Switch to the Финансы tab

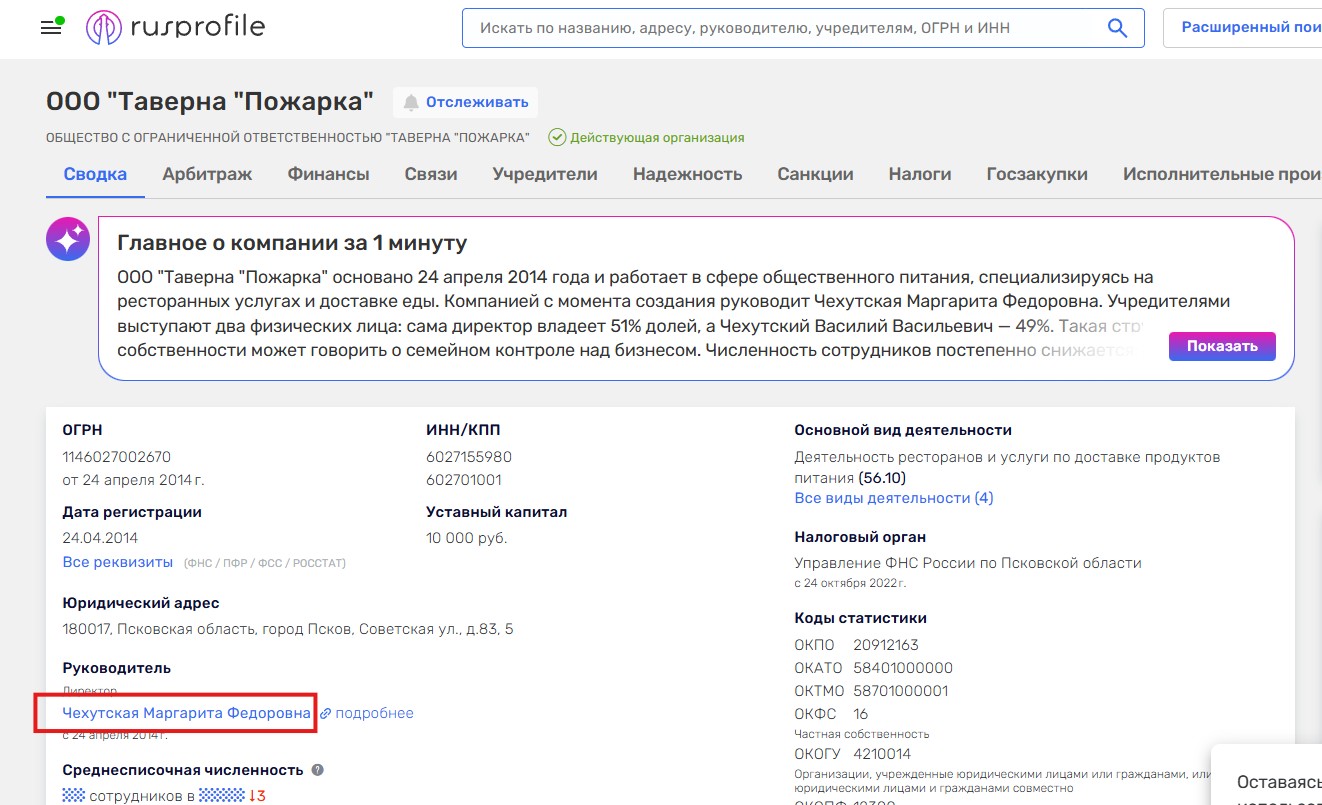pyautogui.click(x=328, y=174)
